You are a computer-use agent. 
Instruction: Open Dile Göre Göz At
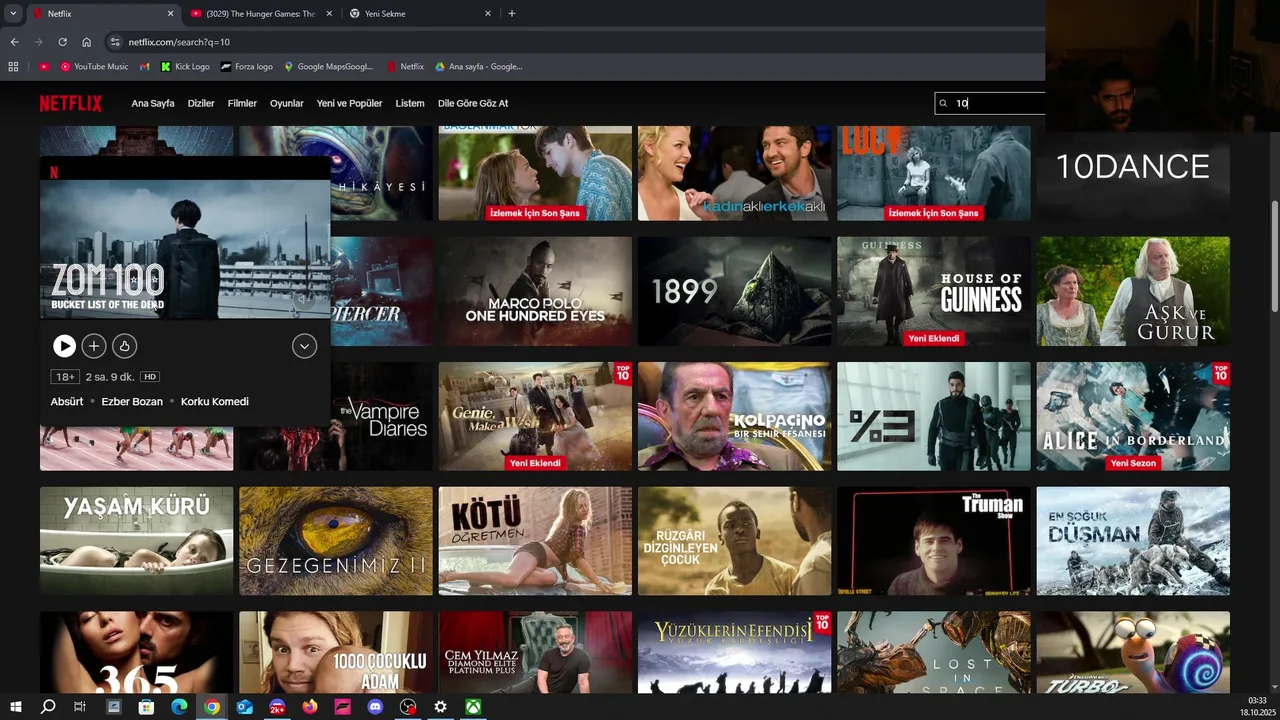coord(473,103)
